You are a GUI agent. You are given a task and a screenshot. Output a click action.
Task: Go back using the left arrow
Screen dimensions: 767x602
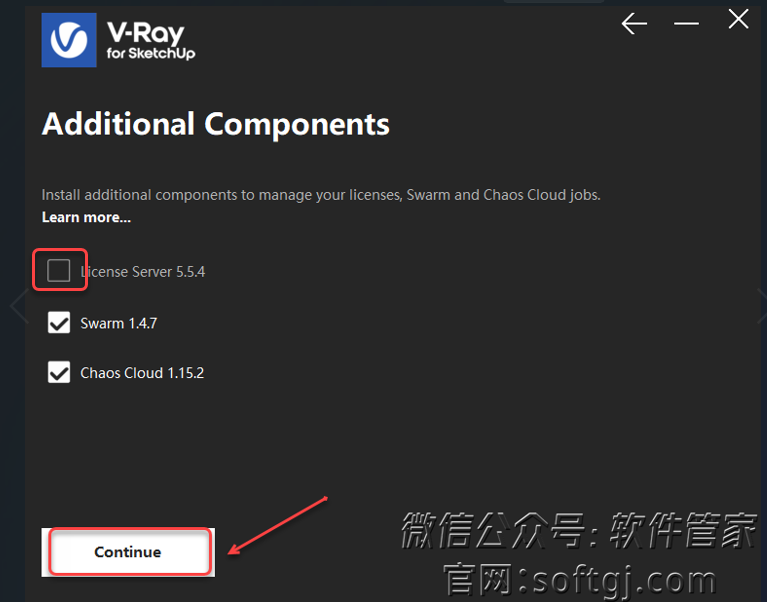(x=634, y=23)
